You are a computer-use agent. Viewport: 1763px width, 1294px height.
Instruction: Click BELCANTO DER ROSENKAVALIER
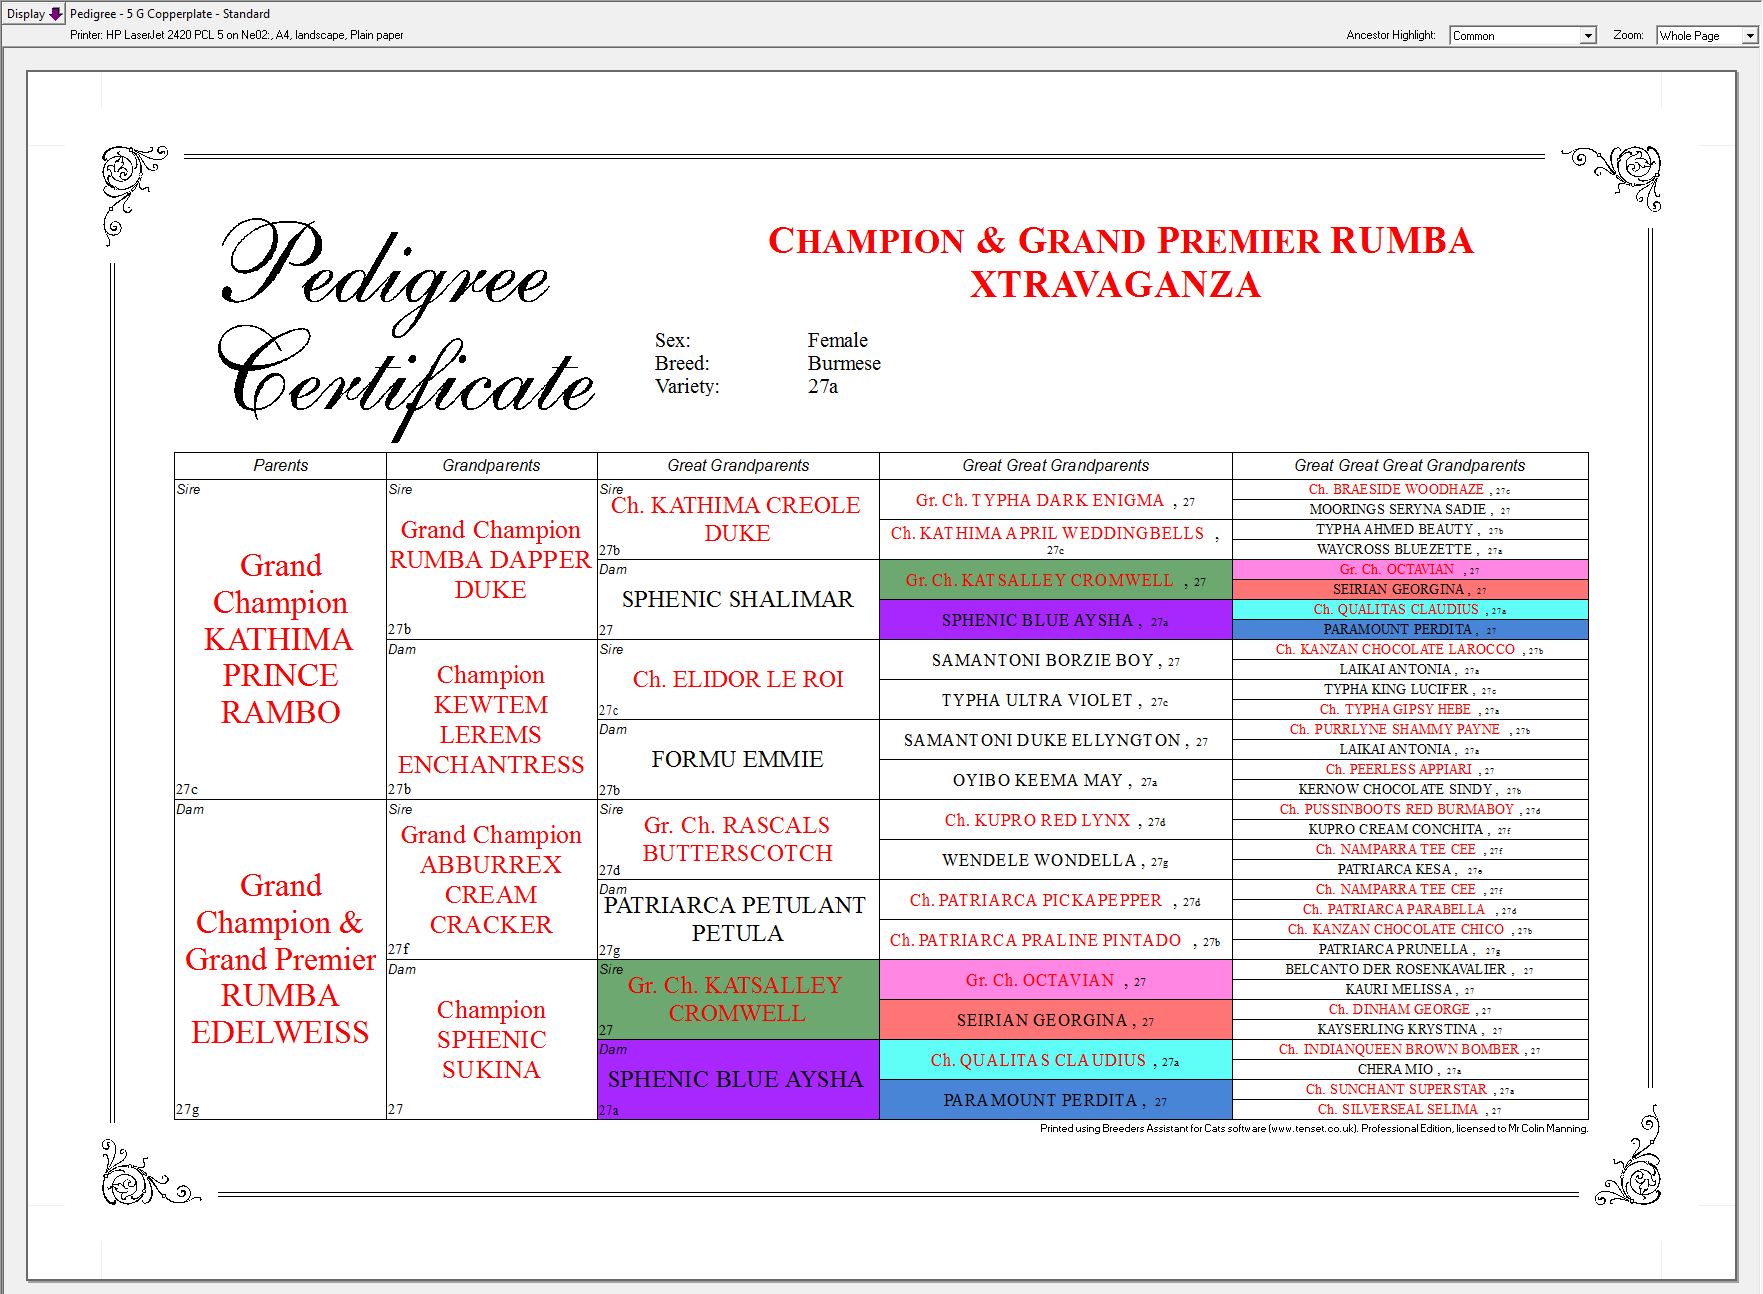pos(1410,969)
